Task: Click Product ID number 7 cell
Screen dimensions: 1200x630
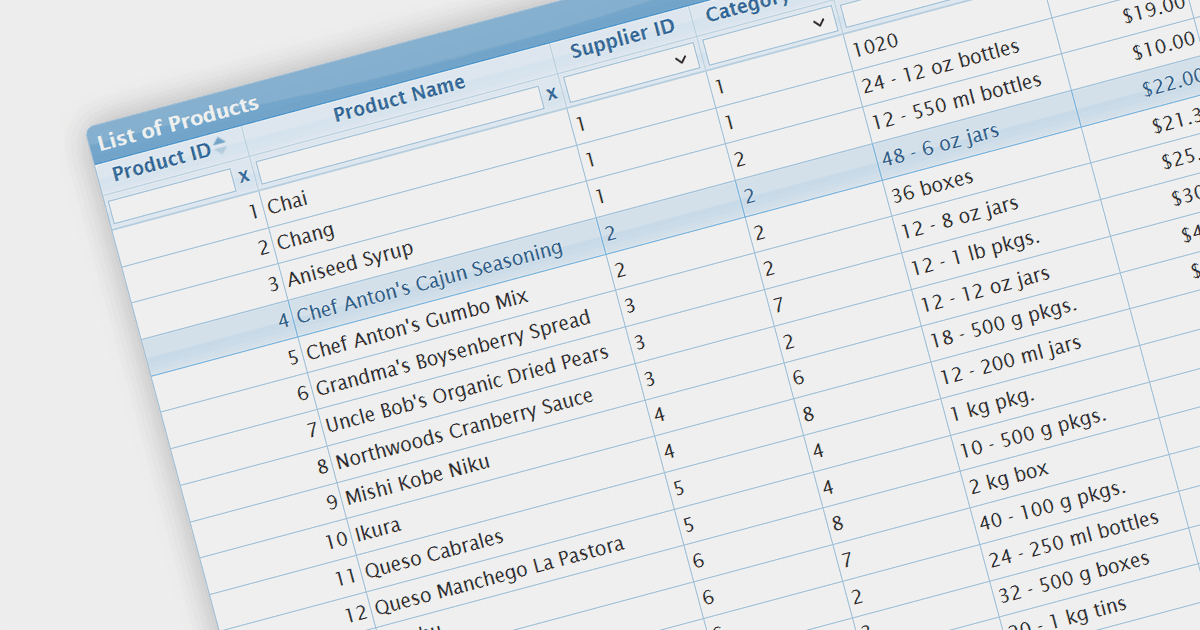Action: (313, 428)
